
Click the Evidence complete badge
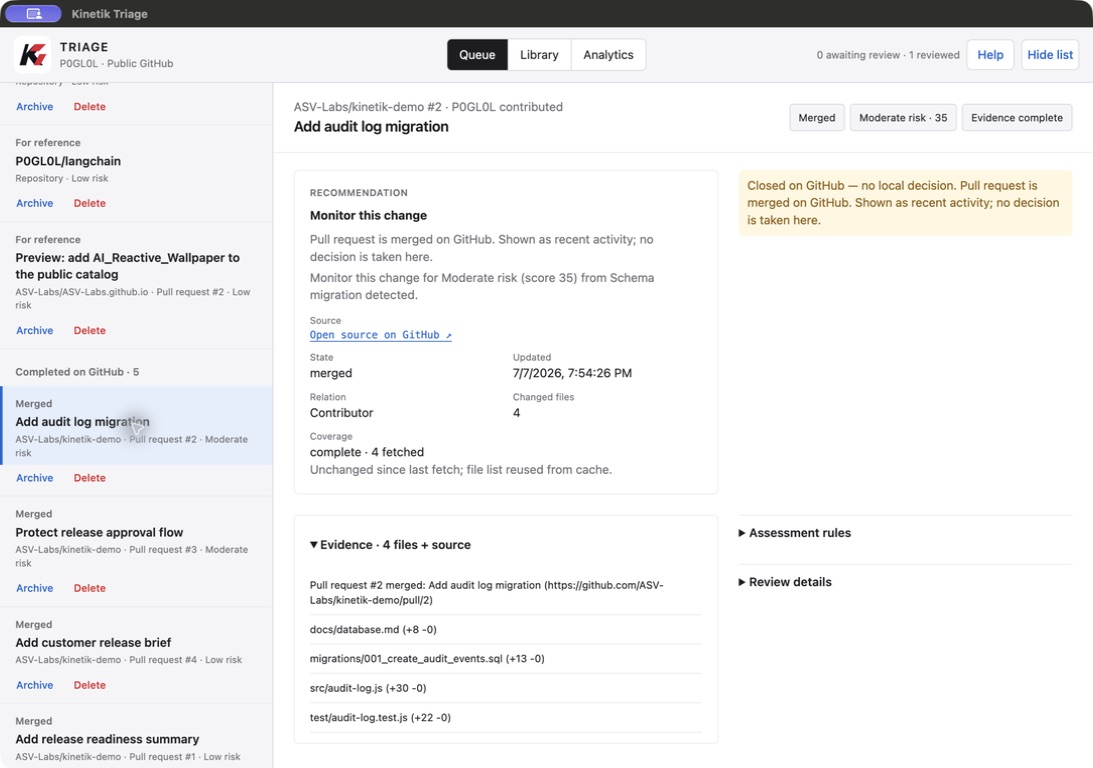1016,118
